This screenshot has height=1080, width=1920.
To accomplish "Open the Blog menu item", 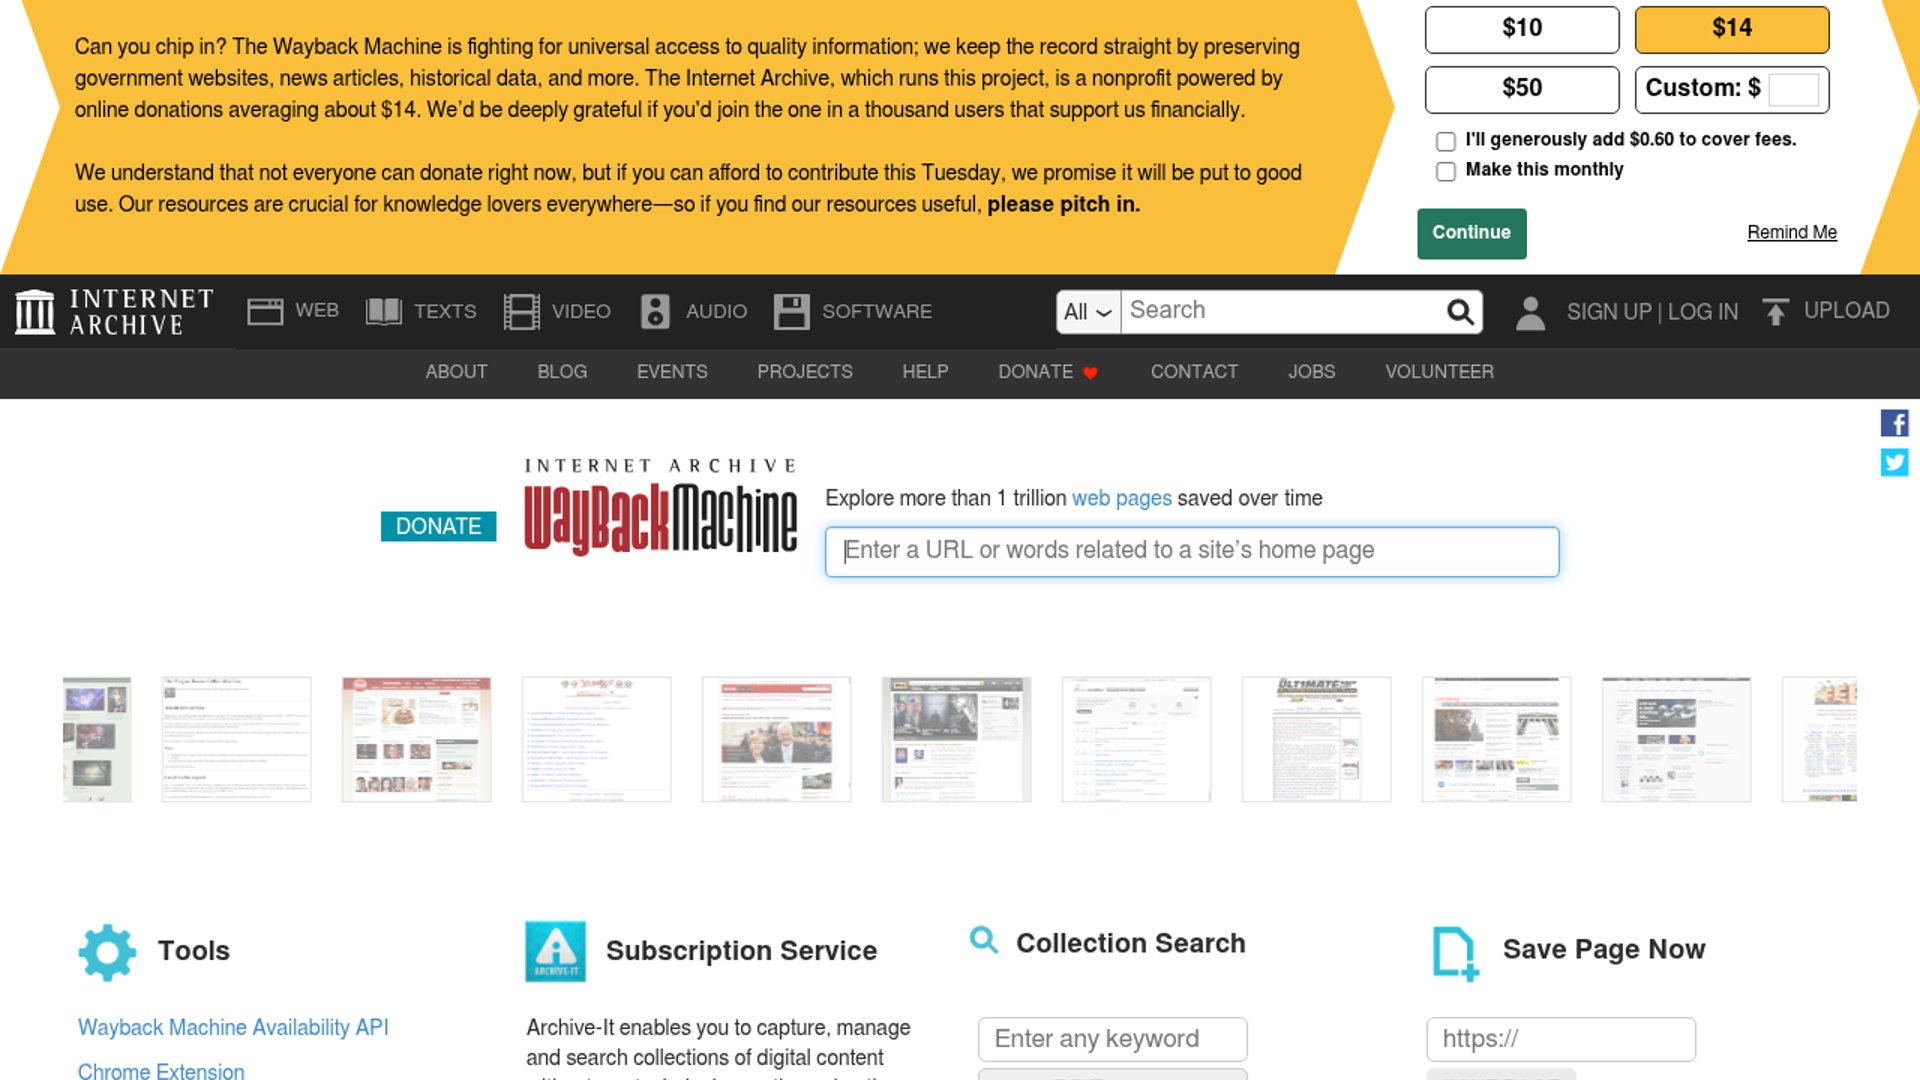I will click(x=562, y=372).
